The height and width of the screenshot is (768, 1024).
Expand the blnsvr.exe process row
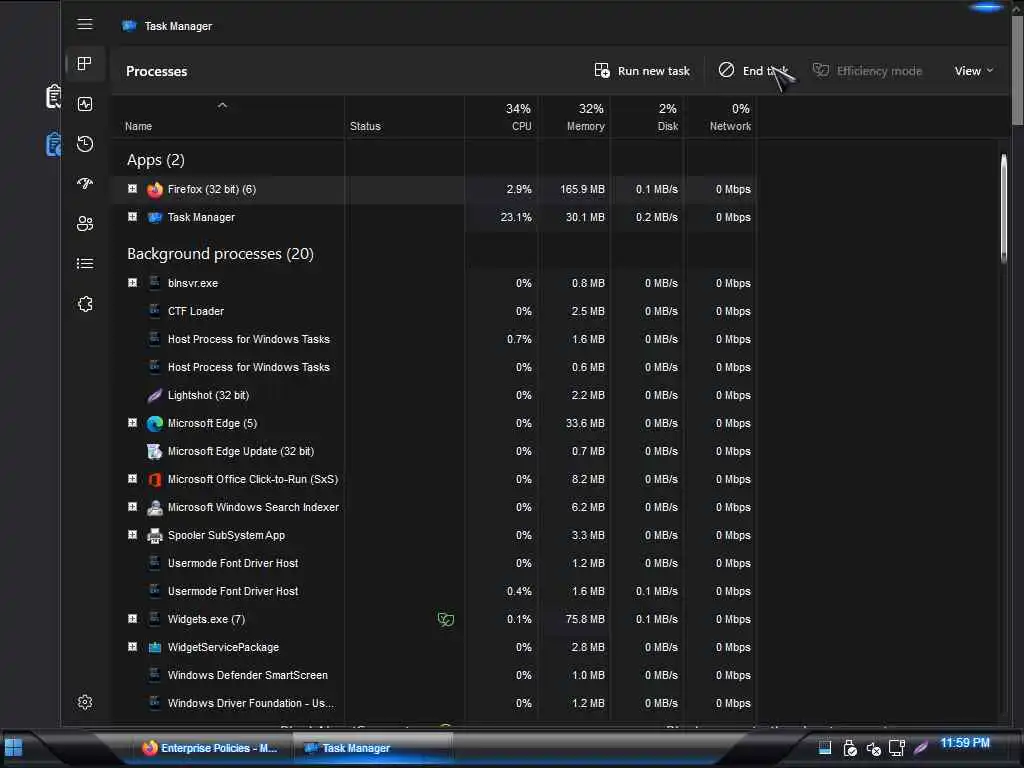pos(133,283)
